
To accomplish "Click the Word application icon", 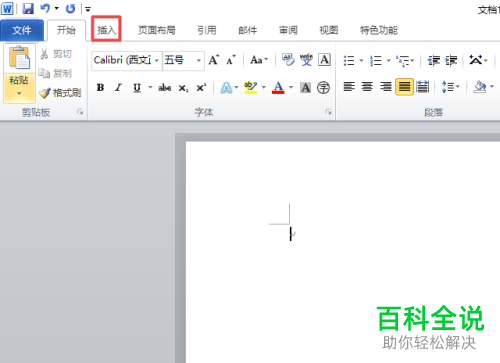I will pyautogui.click(x=7, y=9).
